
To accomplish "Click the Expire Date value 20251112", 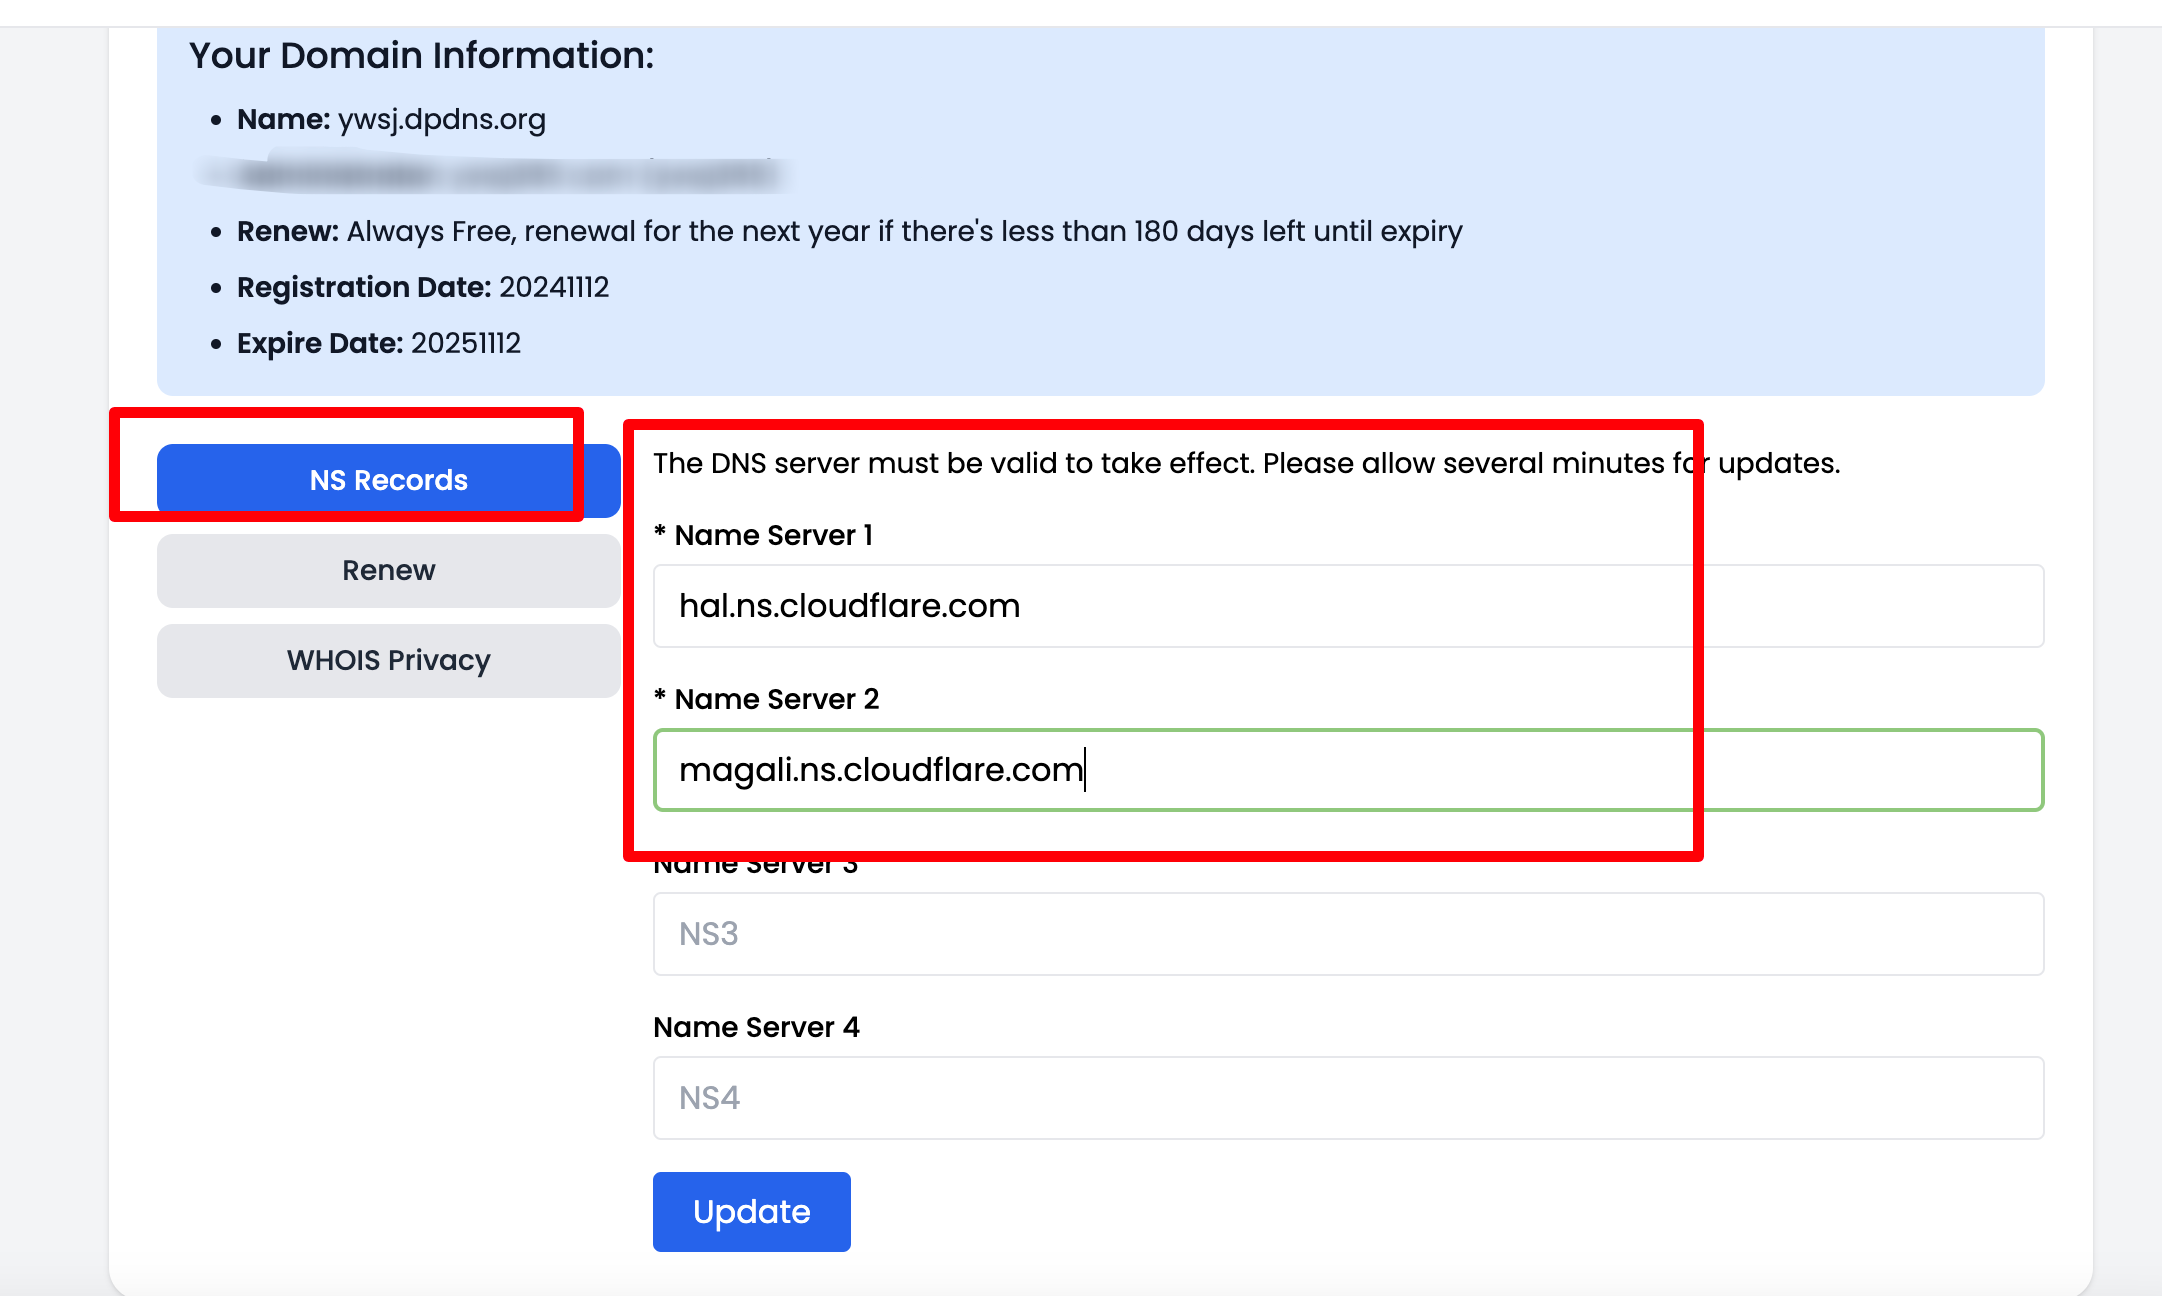I will 466,343.
